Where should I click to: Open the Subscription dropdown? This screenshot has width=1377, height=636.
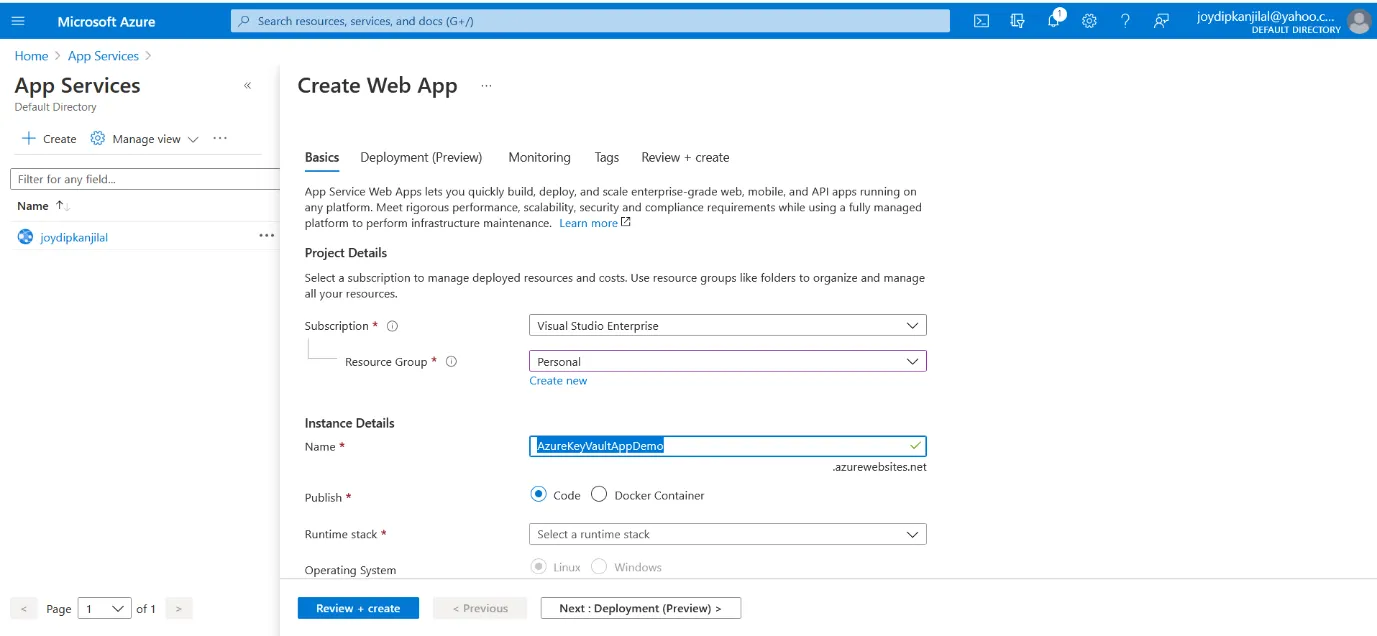coord(727,325)
